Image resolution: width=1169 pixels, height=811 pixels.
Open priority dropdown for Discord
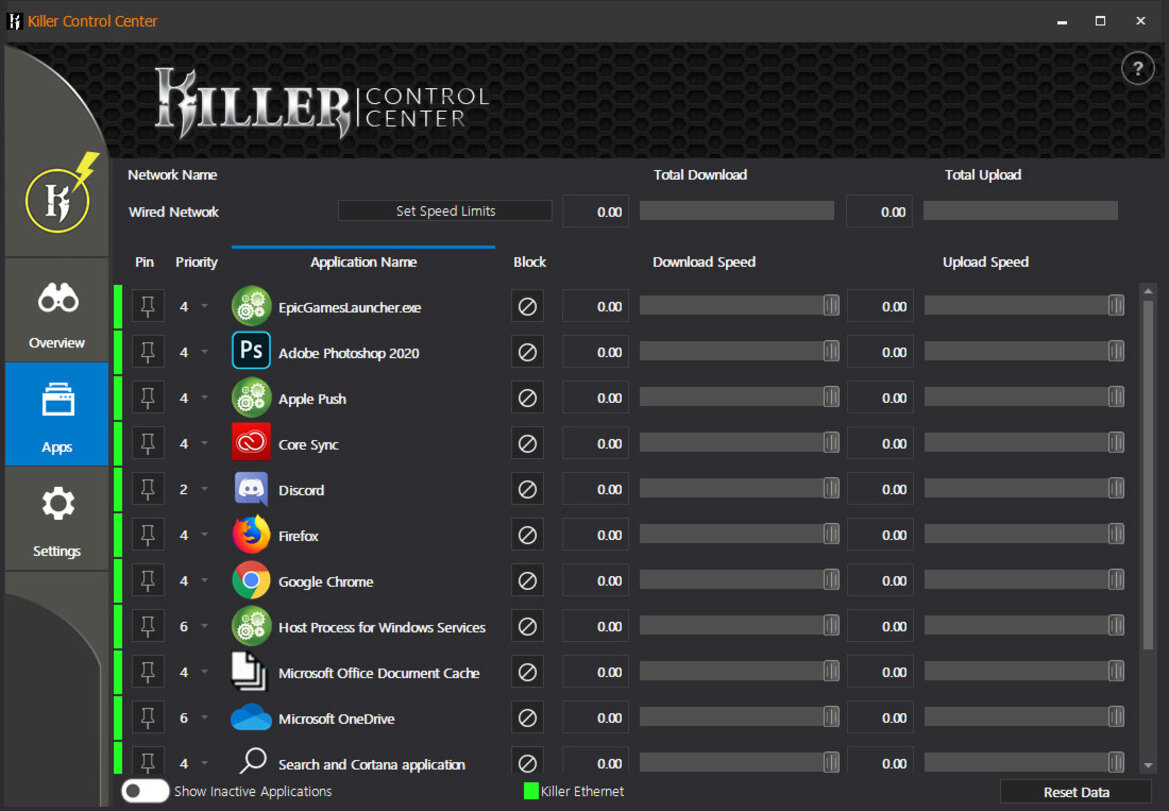(x=204, y=489)
